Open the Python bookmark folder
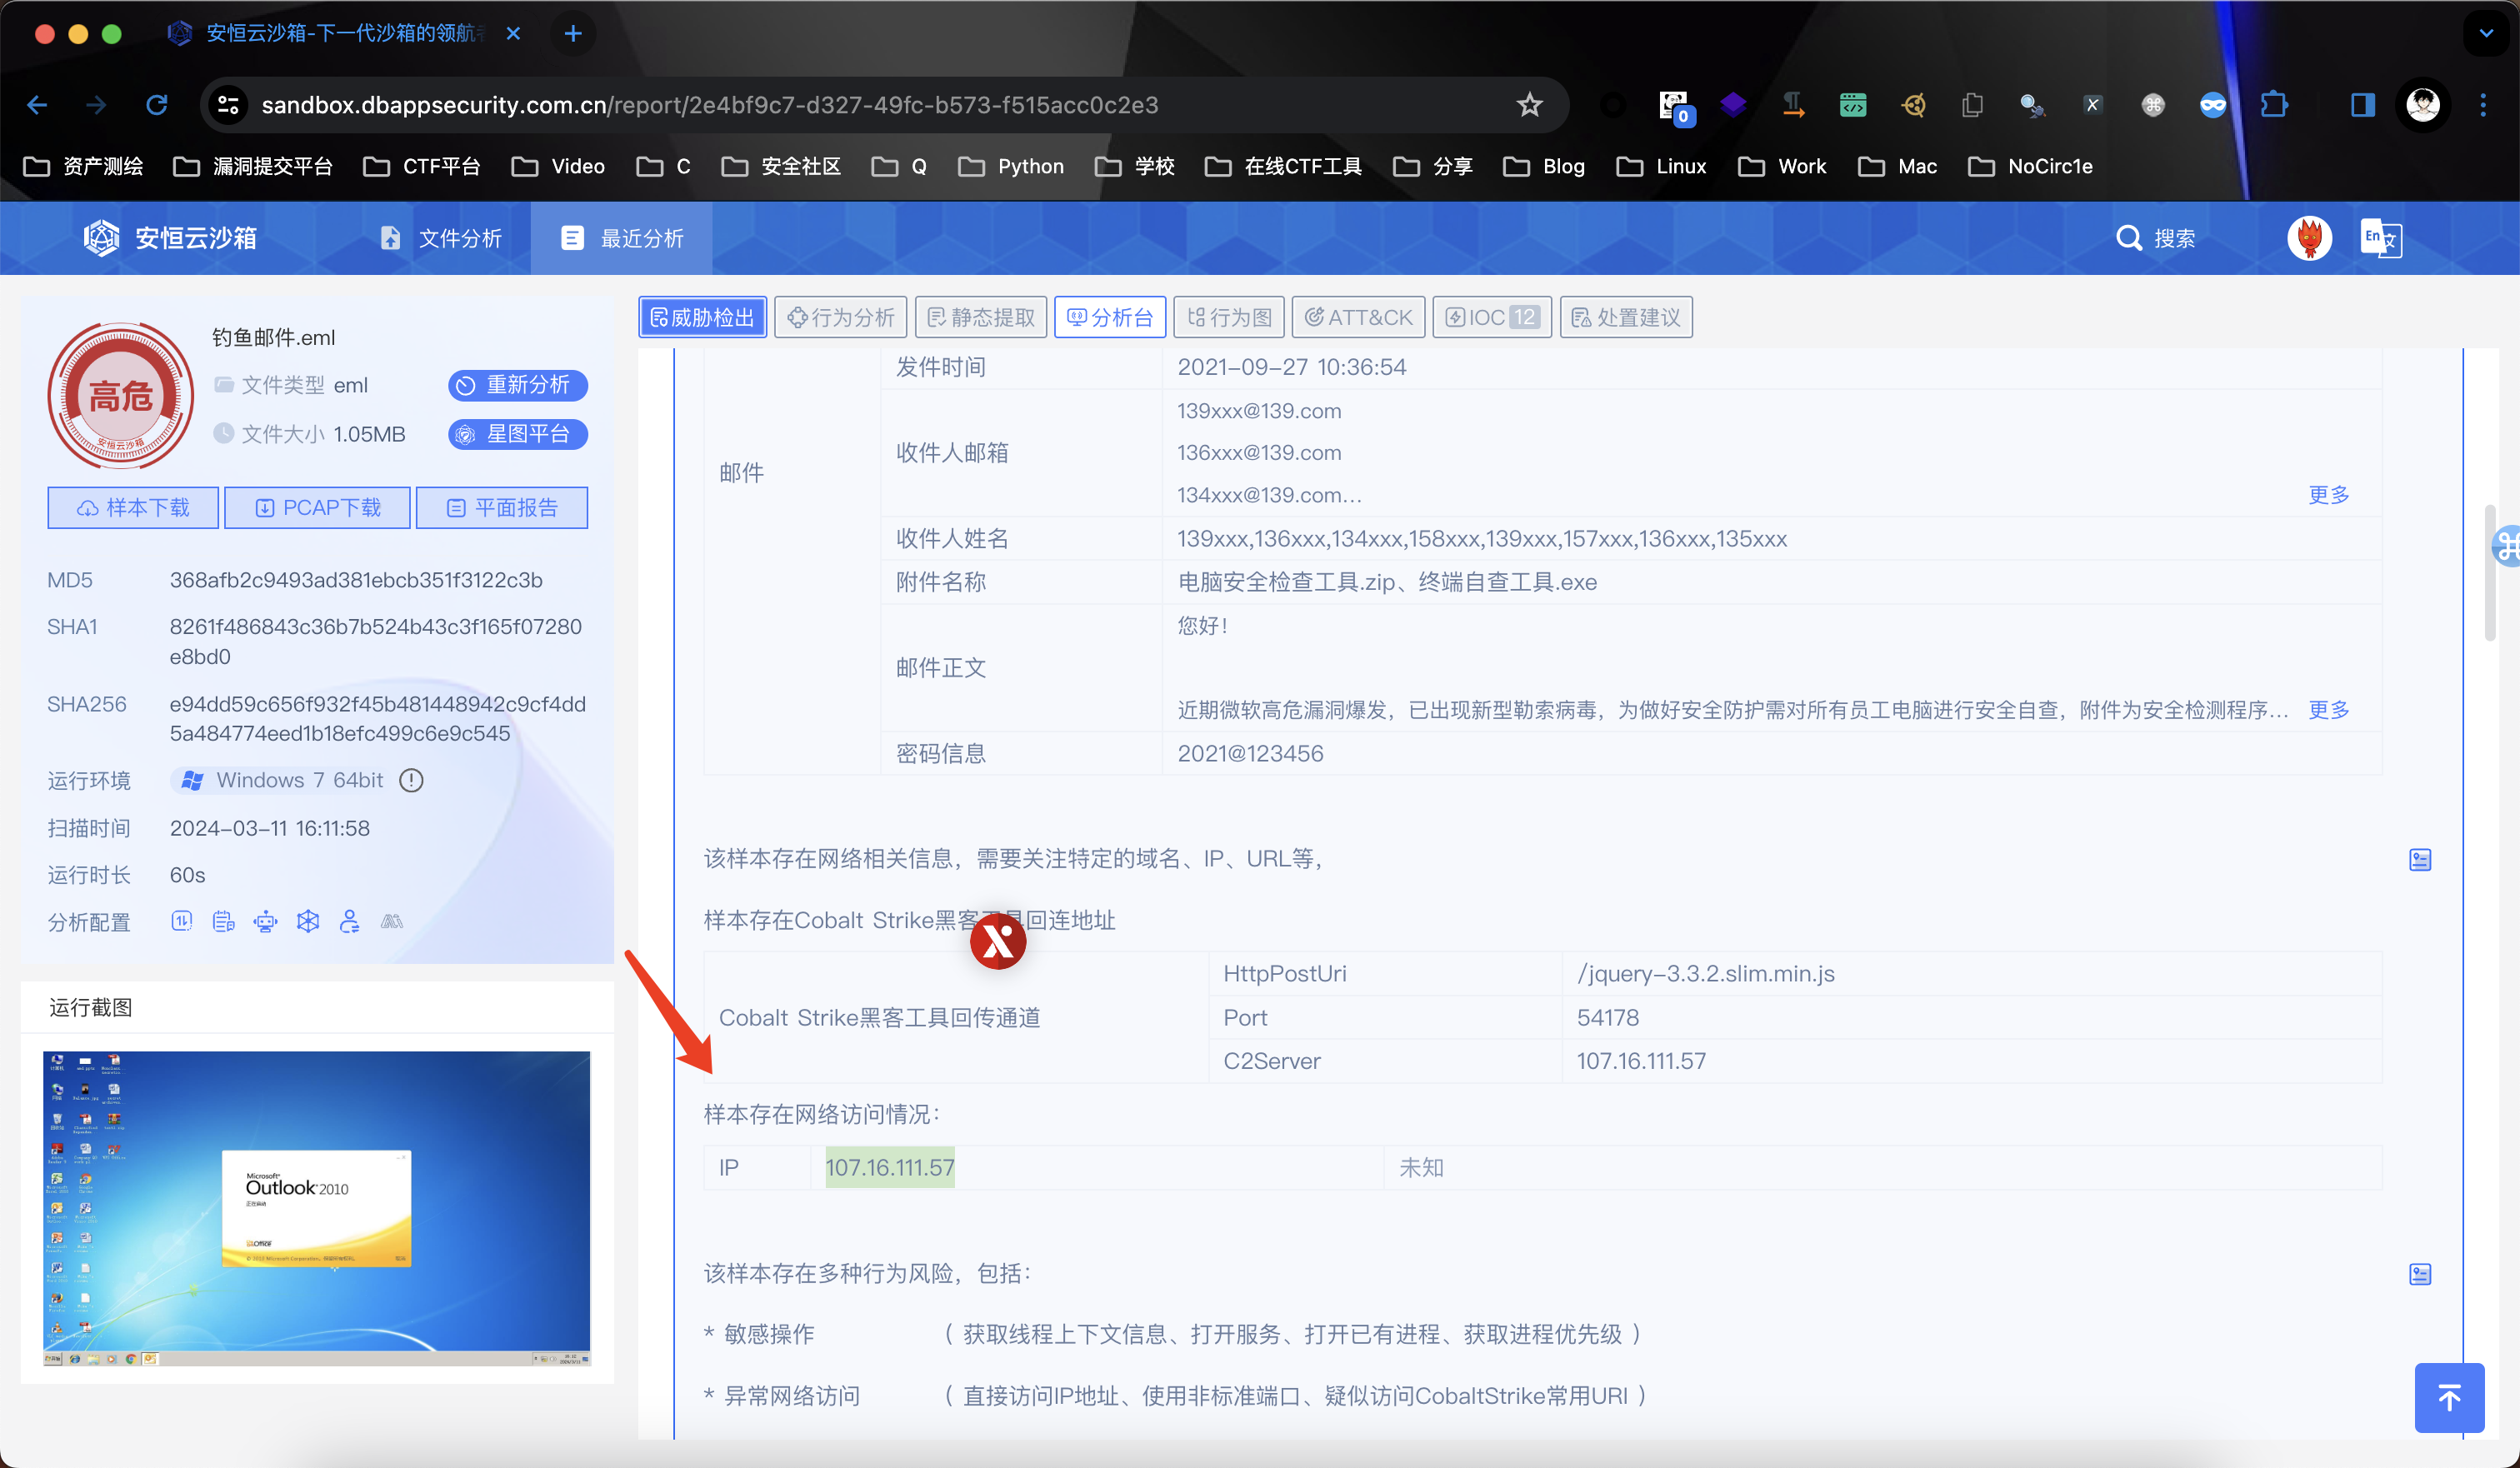The image size is (2520, 1468). click(x=1011, y=166)
